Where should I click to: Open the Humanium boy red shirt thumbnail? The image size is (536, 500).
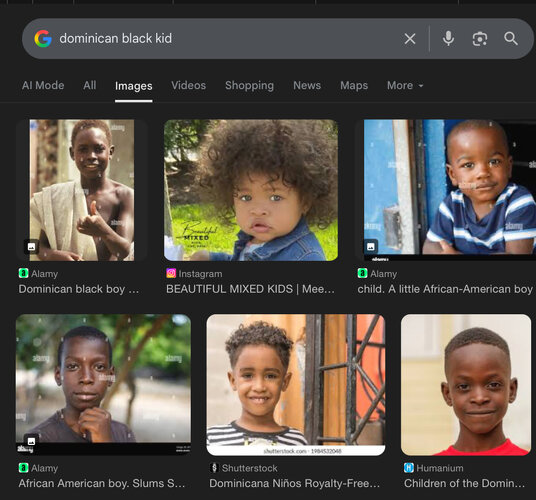(466, 385)
